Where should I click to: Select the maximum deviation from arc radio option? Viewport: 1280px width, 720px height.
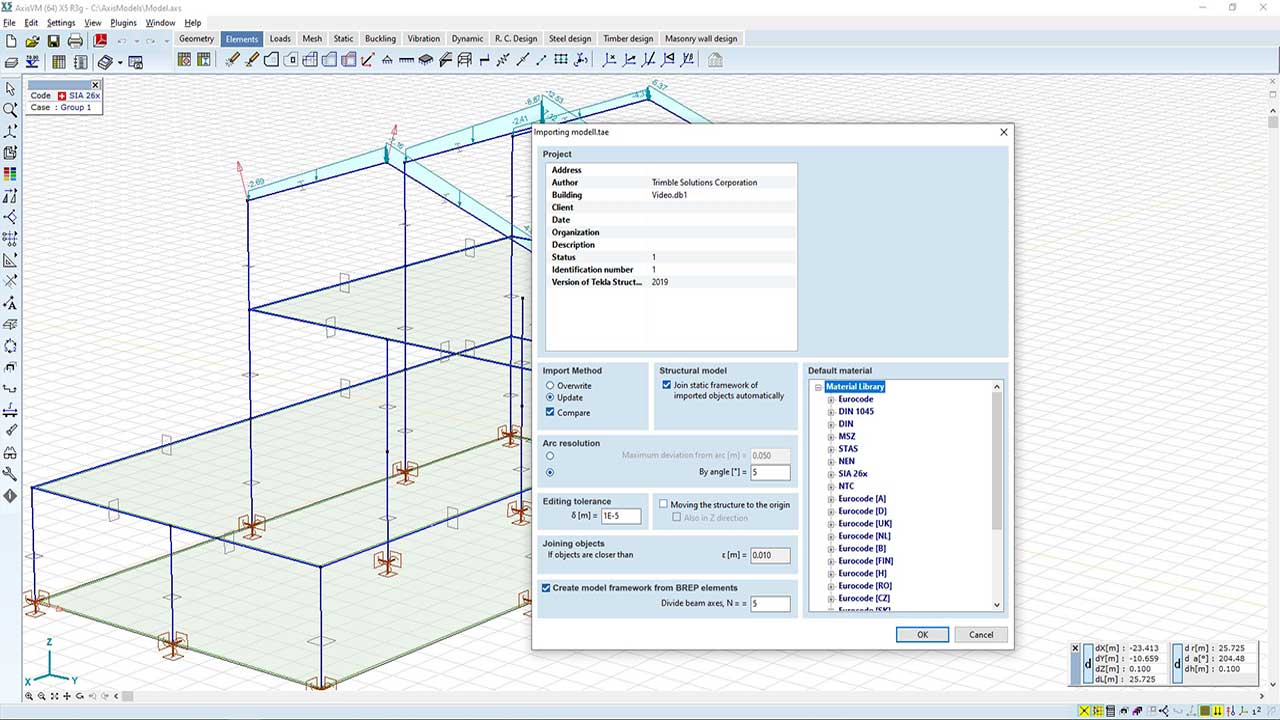tap(550, 456)
